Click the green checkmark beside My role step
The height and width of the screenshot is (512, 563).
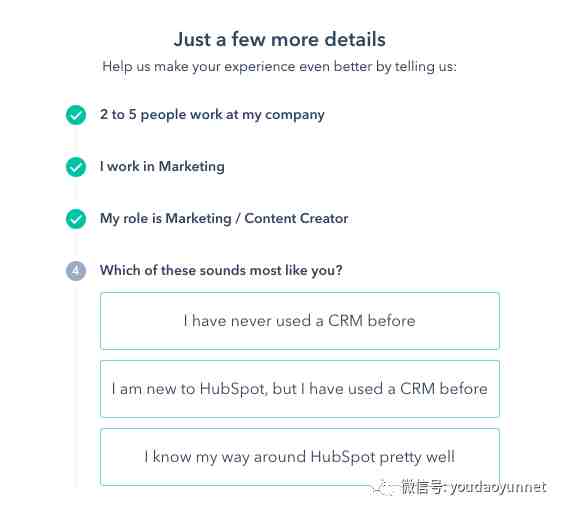point(76,219)
